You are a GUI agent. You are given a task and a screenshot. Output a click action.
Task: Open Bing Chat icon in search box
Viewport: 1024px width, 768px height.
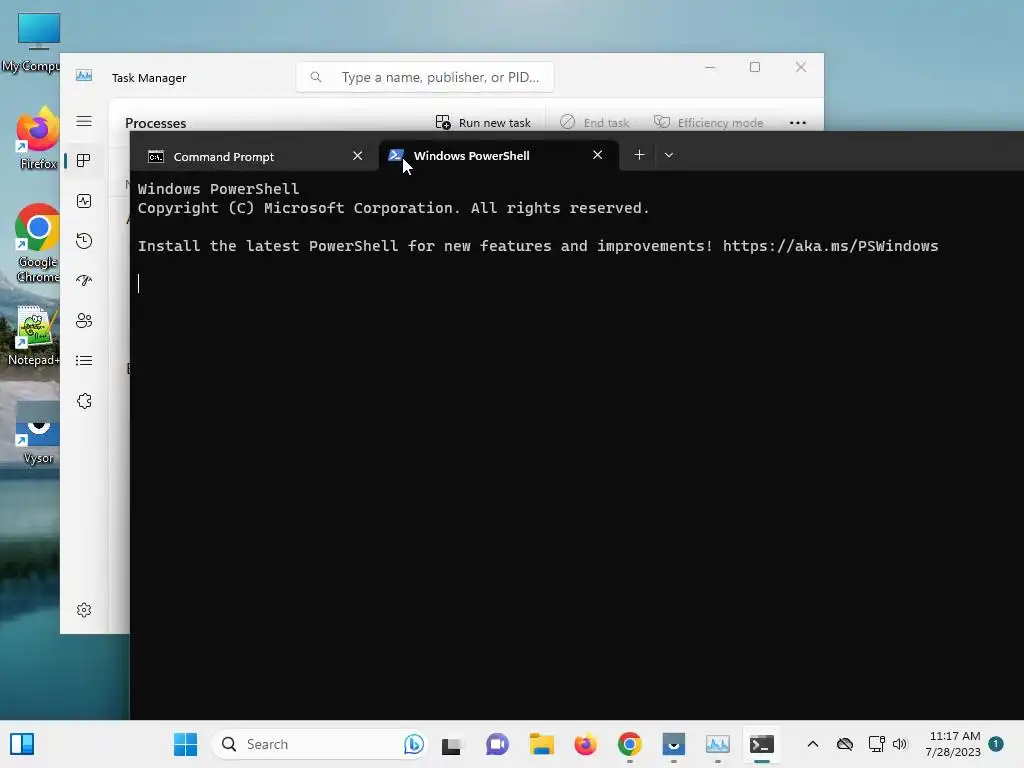point(413,744)
